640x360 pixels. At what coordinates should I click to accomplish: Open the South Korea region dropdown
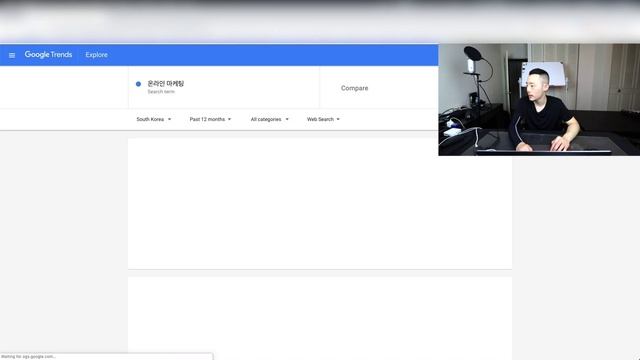click(153, 119)
